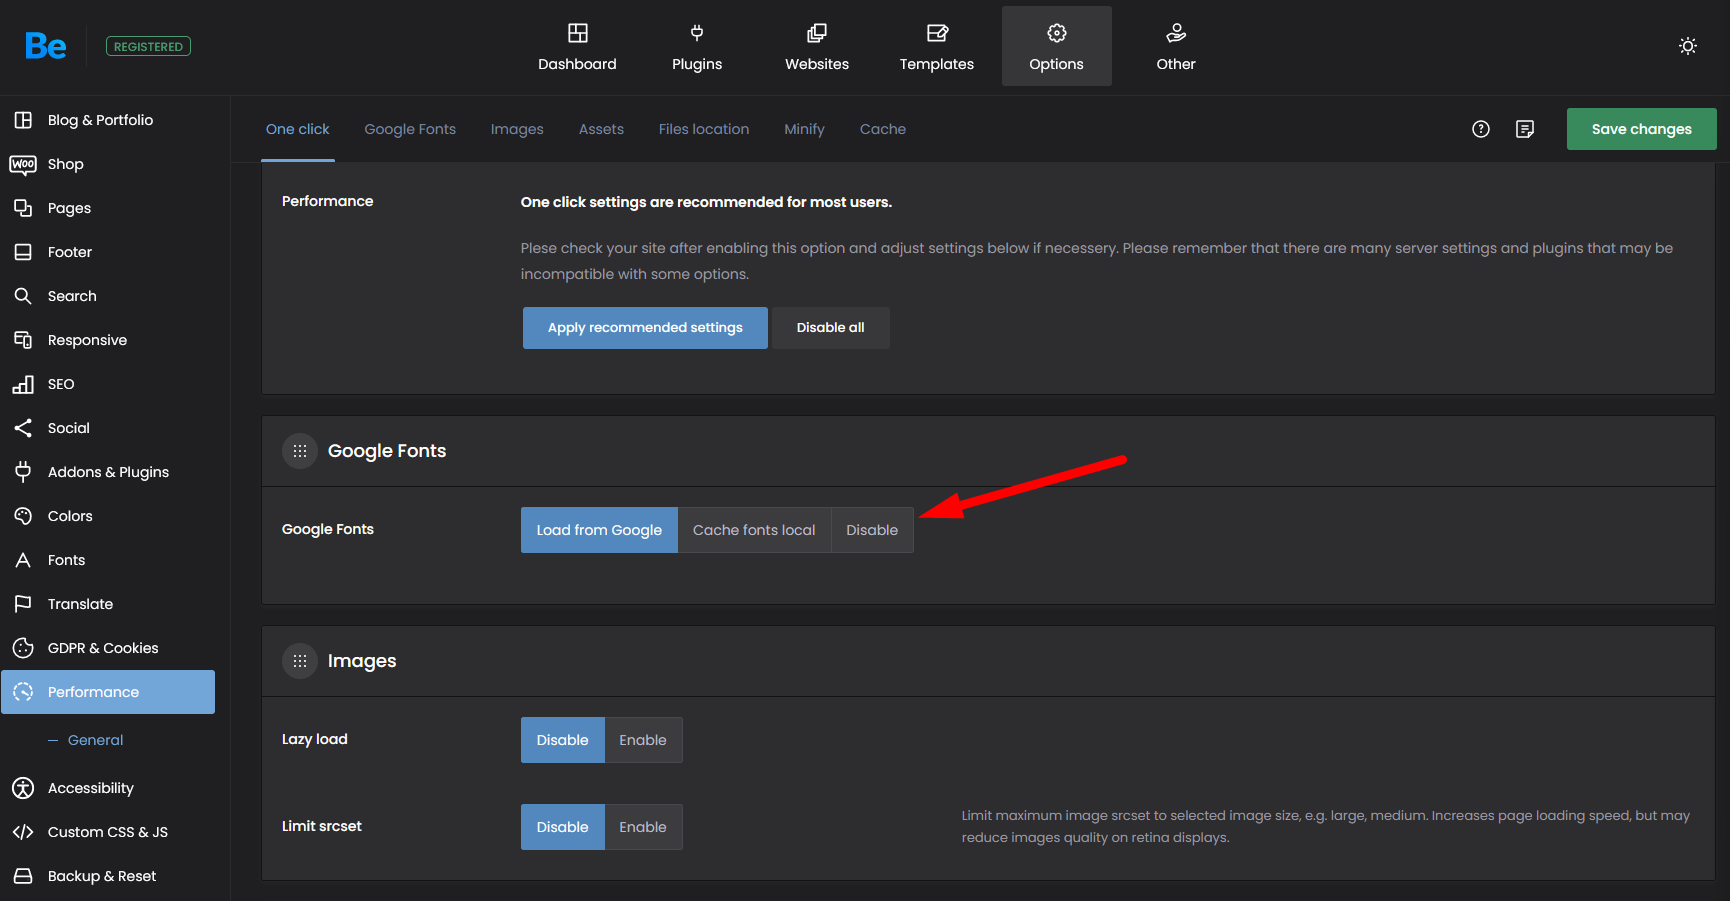Select Cache fonts local option

(754, 530)
